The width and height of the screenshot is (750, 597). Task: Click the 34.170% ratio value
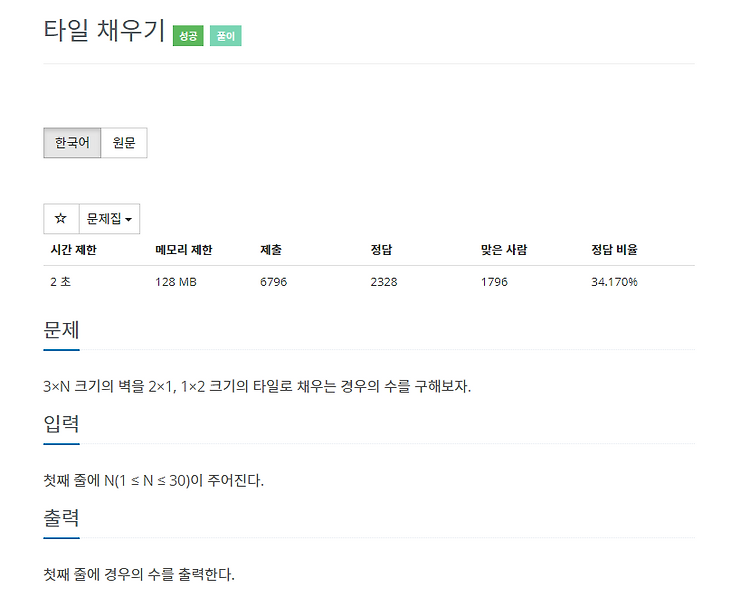point(614,282)
